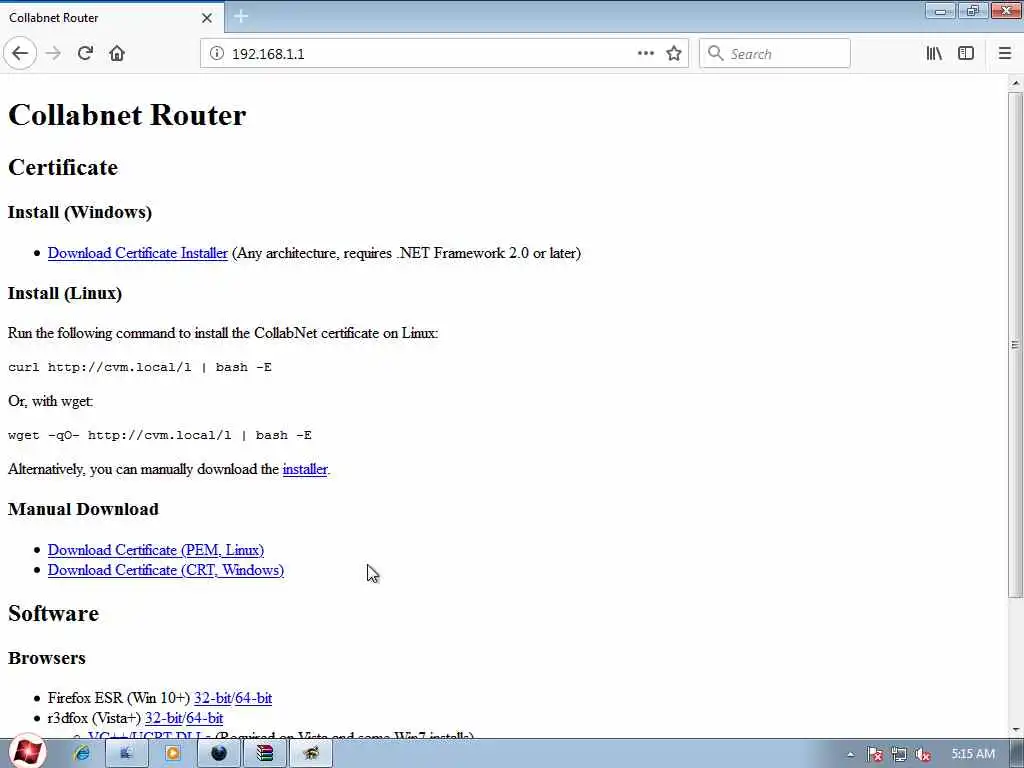1024x768 pixels.
Task: Show hidden system tray icons
Action: tap(850, 755)
